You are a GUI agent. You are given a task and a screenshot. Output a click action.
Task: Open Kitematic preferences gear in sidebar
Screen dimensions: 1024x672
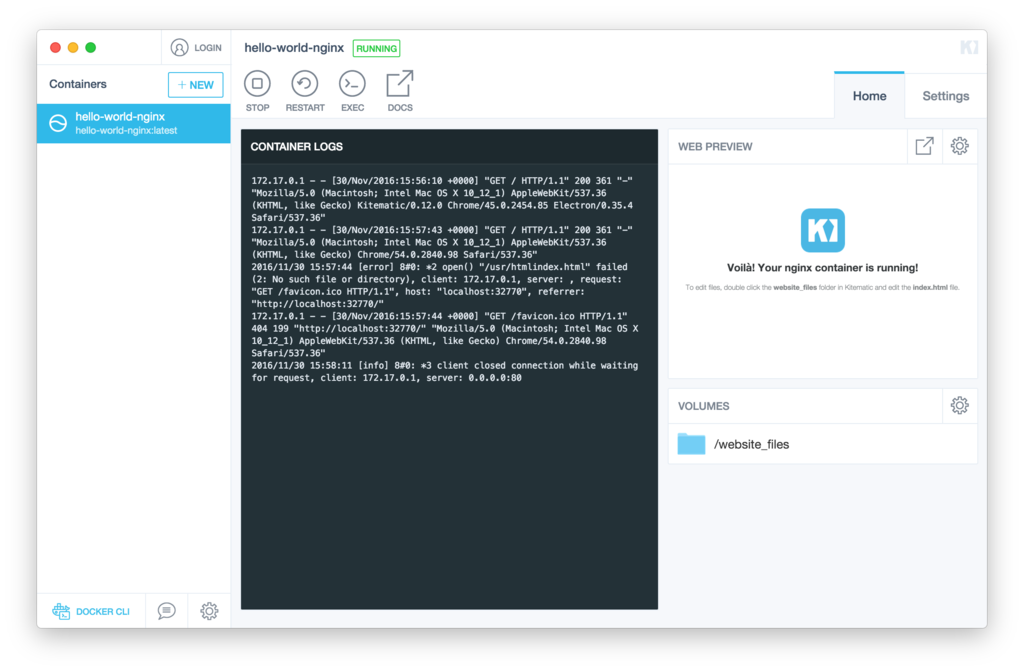point(209,611)
